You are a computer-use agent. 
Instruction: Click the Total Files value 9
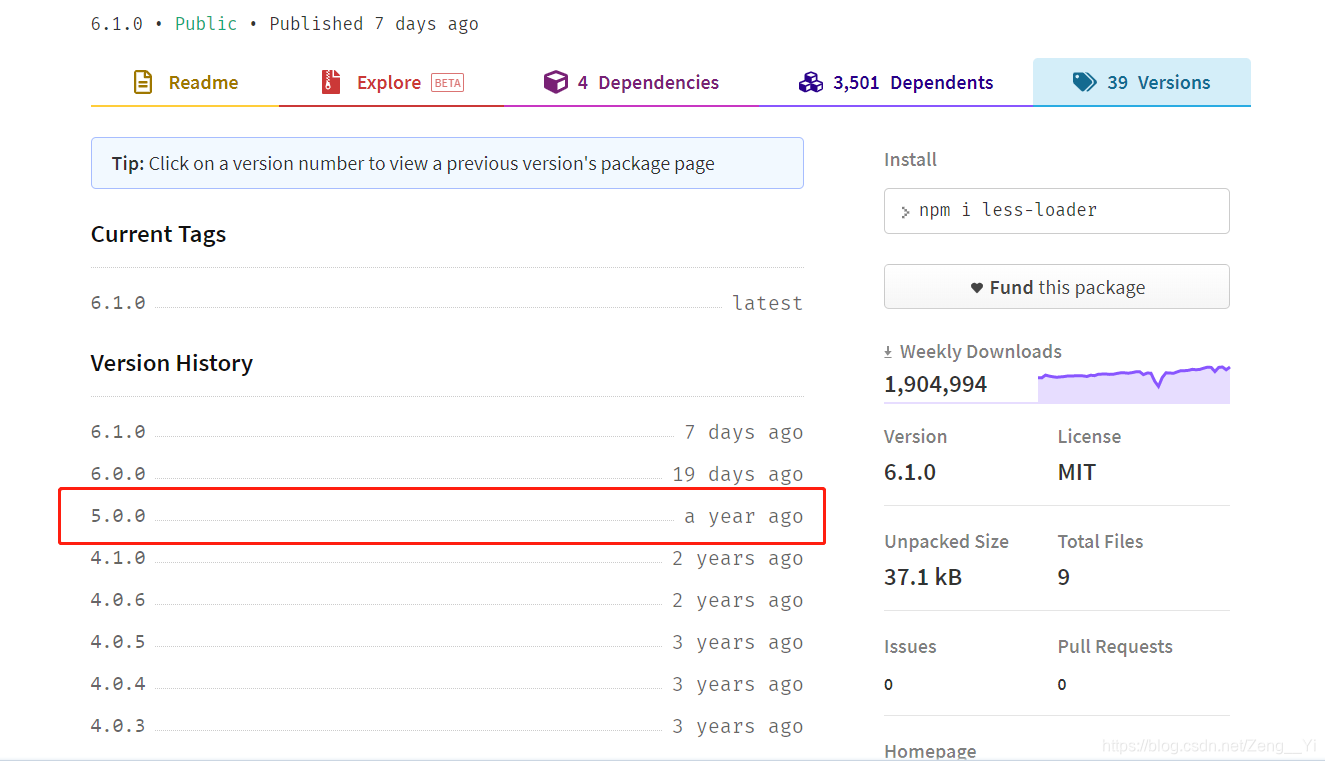[1064, 577]
